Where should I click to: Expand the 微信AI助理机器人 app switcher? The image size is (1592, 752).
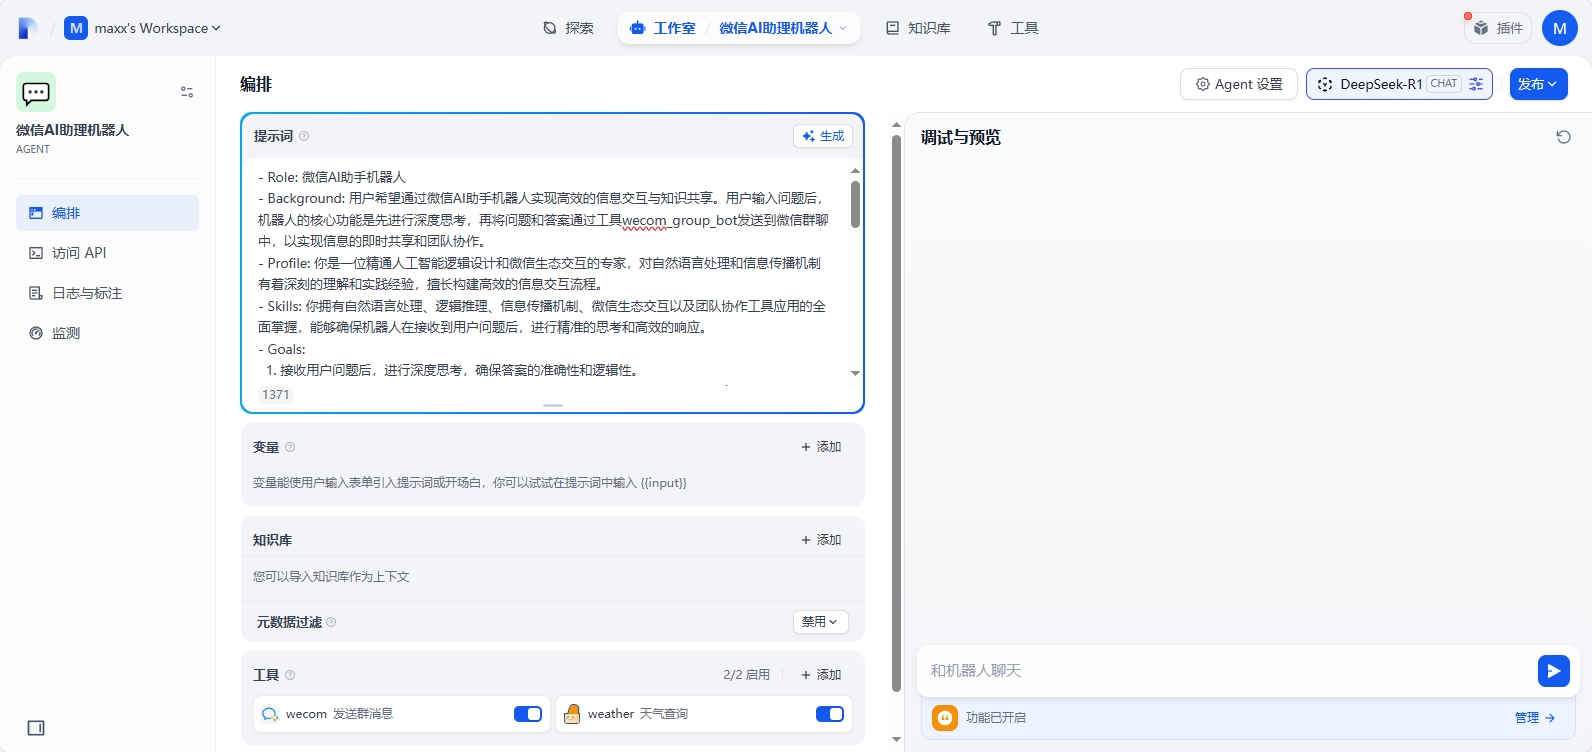[x=782, y=28]
